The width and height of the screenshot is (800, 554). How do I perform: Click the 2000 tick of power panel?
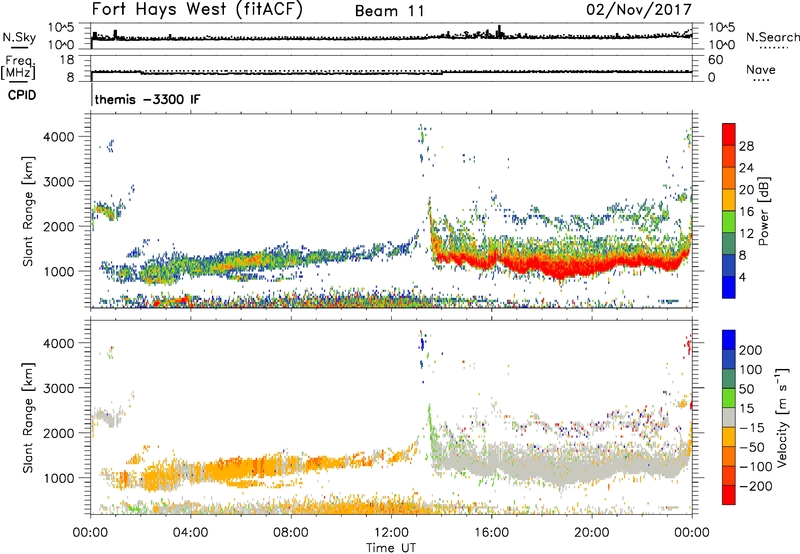click(59, 226)
